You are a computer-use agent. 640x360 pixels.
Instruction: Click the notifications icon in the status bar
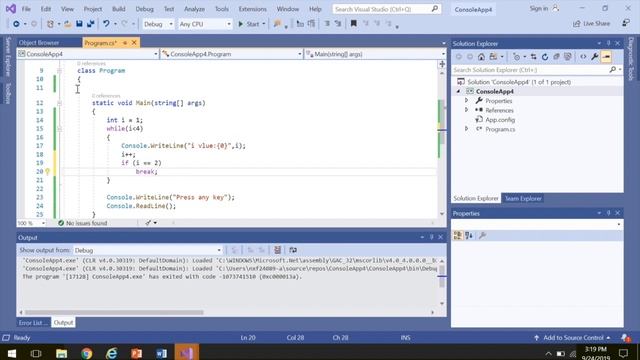pos(625,338)
